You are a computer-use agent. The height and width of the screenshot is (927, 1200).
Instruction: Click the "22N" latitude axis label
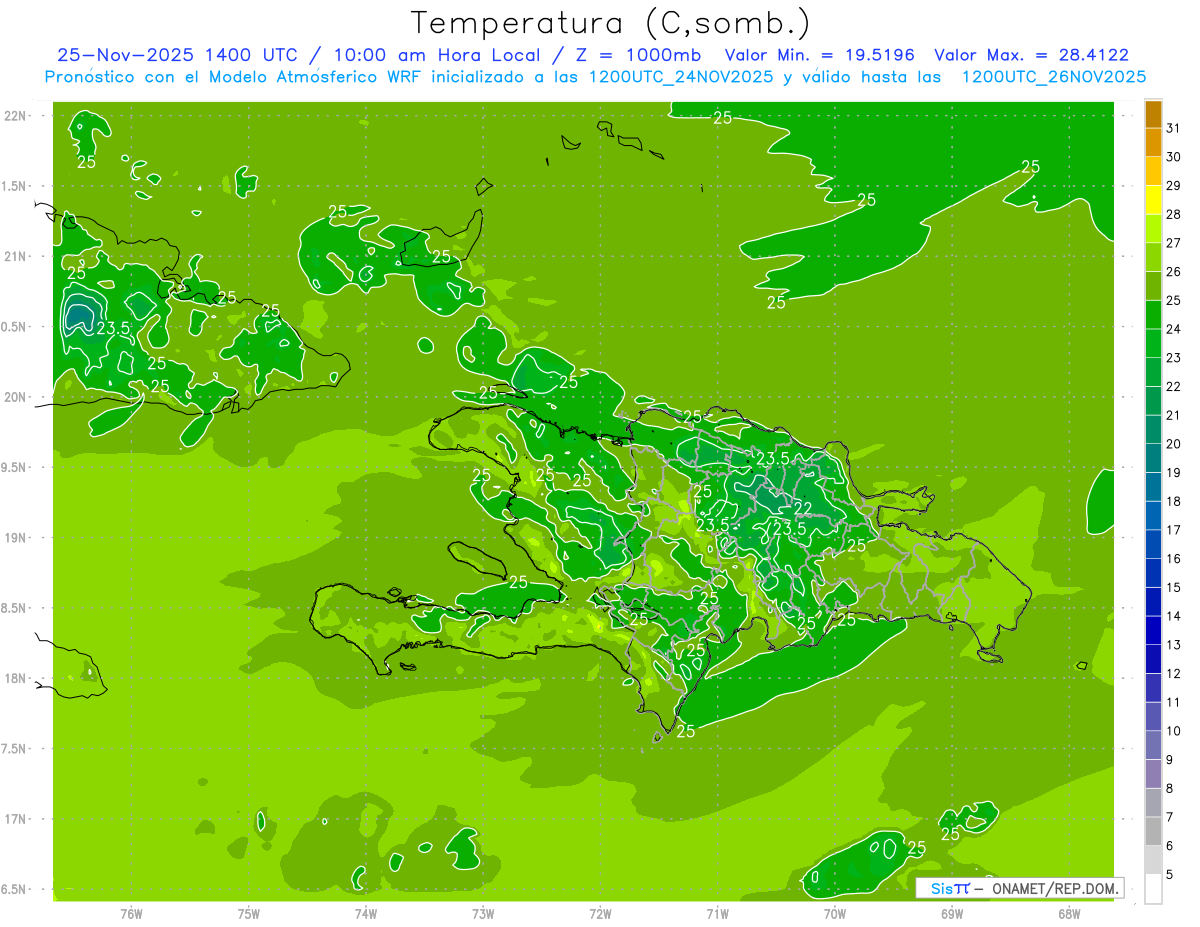pos(17,116)
